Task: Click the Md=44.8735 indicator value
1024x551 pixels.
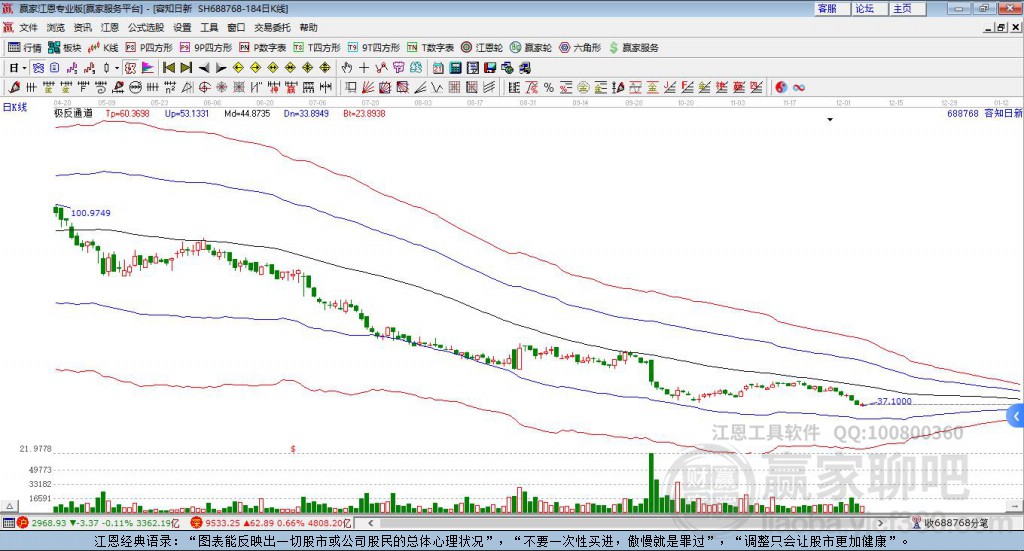Action: 247,113
